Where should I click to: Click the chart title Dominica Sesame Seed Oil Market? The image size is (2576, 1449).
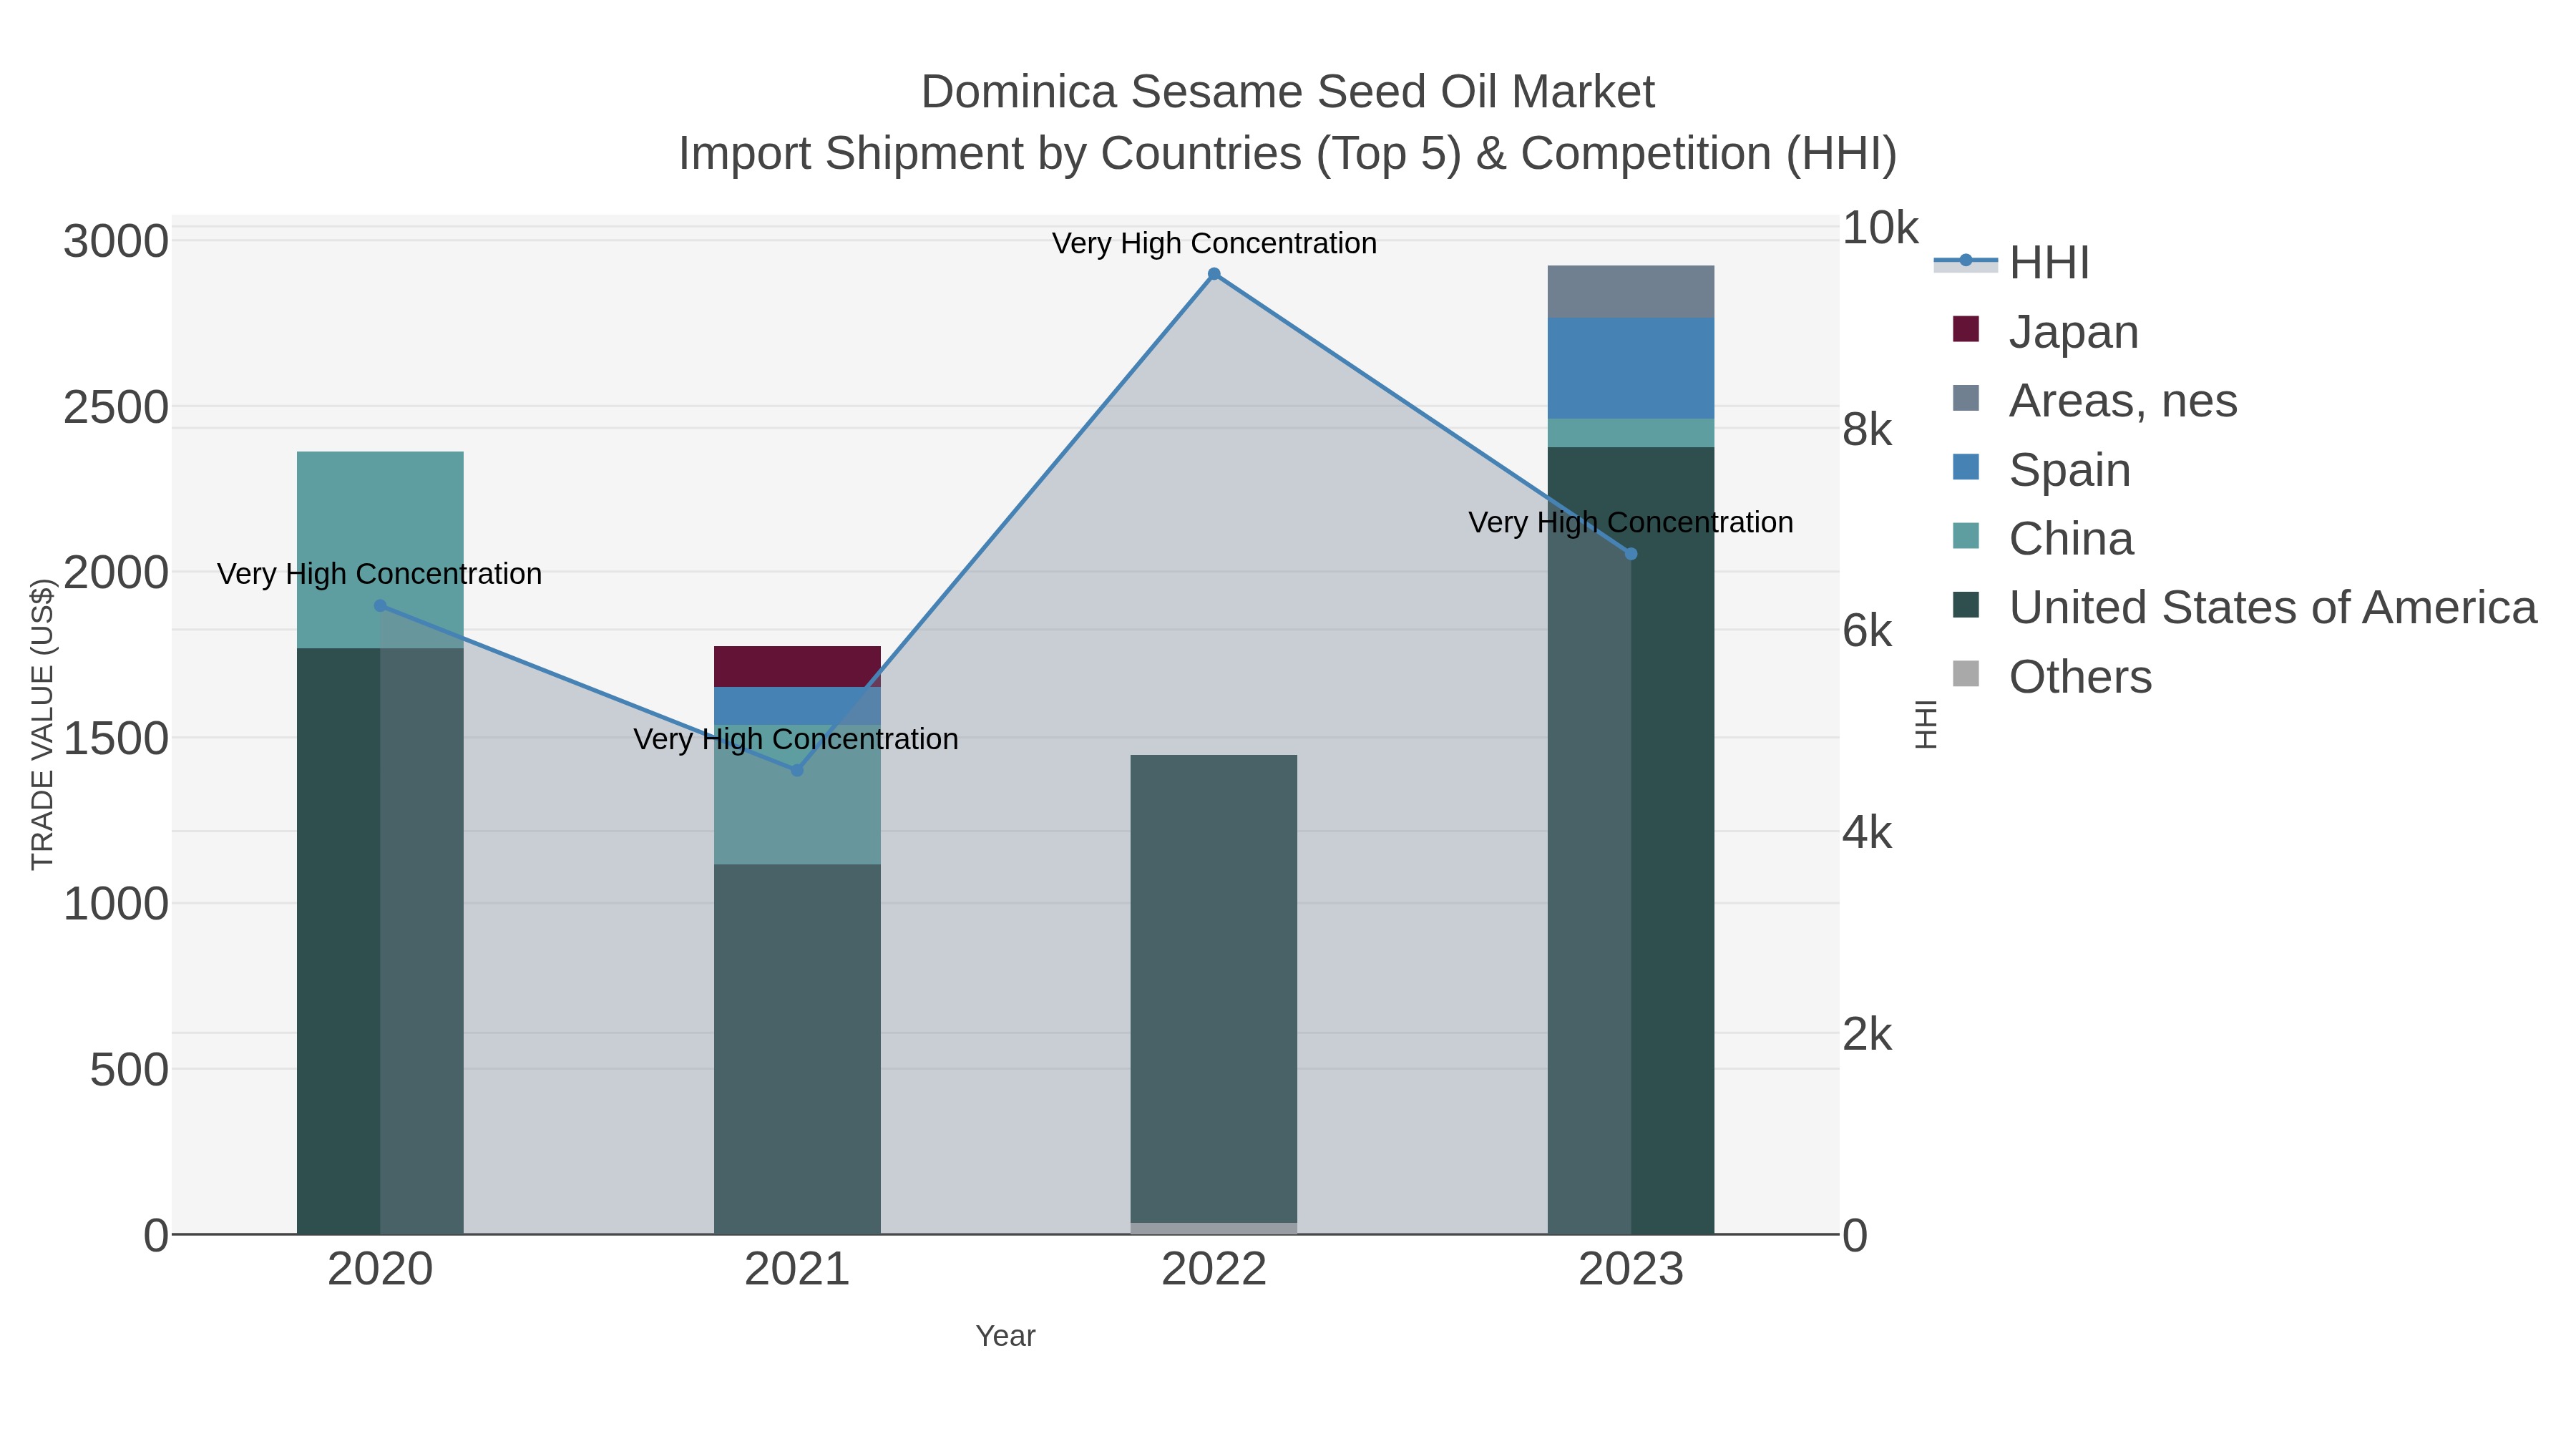(1288, 92)
